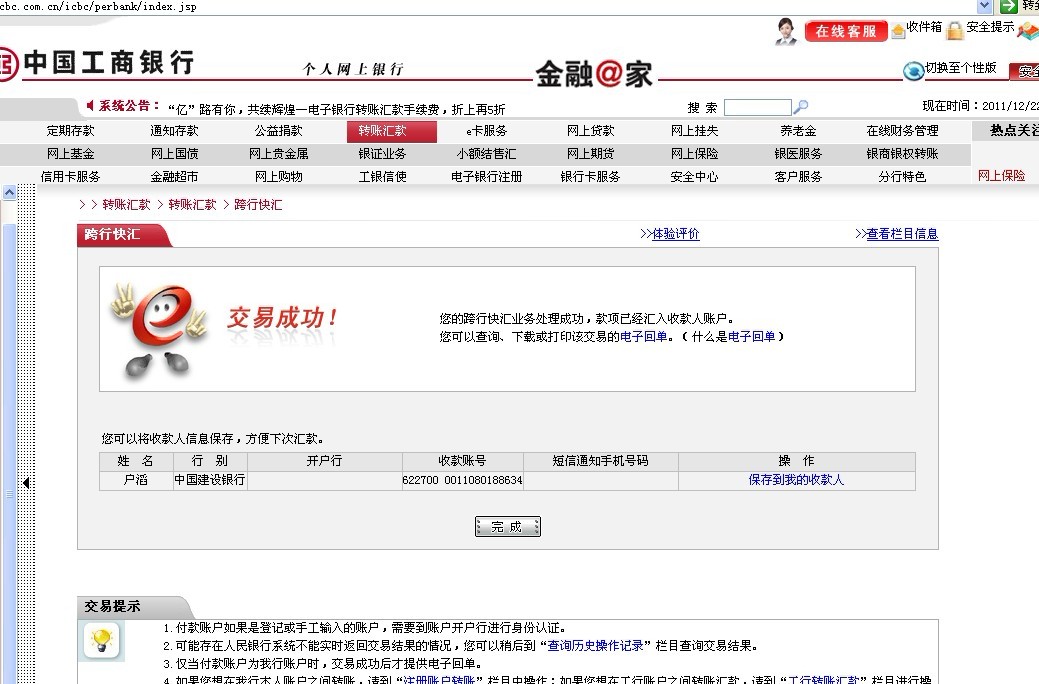Open the 体验评价 evaluation link
1039x684 pixels.
675,233
